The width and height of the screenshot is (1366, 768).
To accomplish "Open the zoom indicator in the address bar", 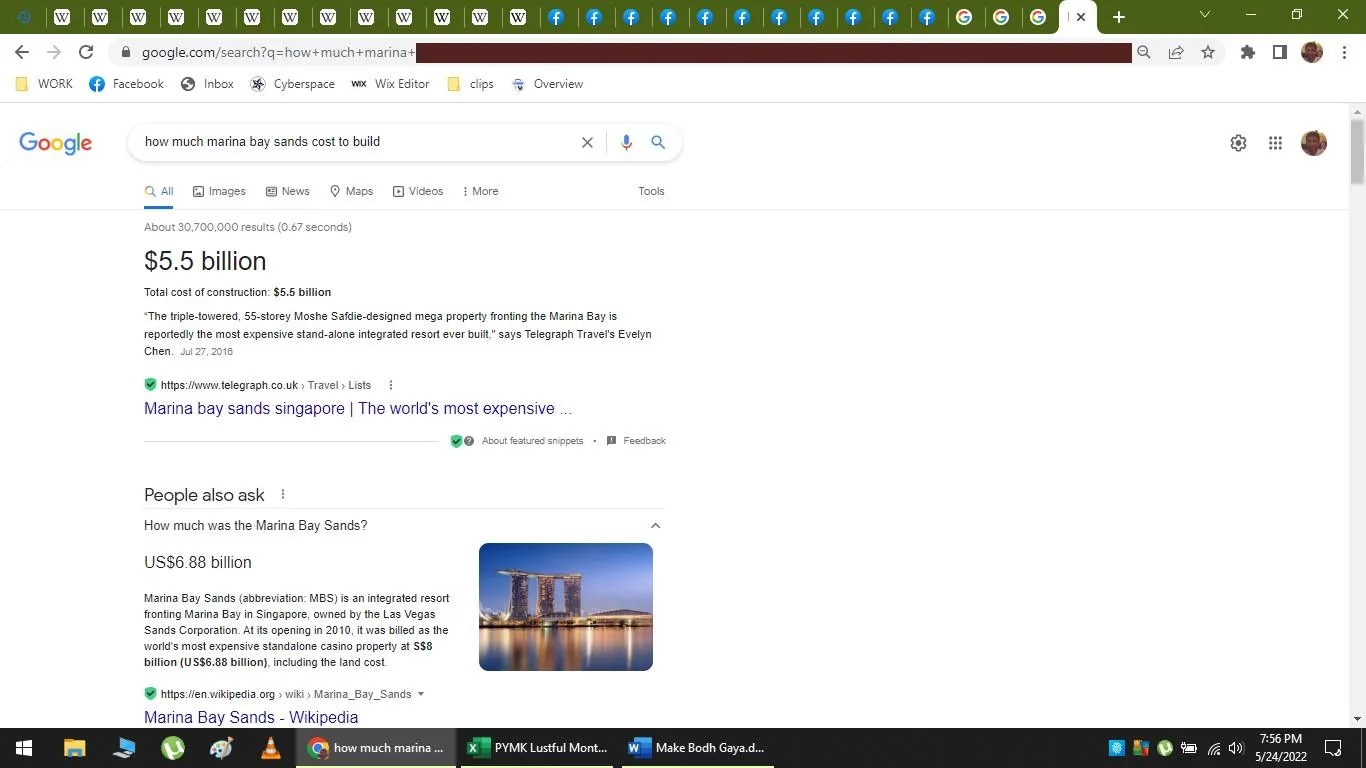I will 1143,52.
